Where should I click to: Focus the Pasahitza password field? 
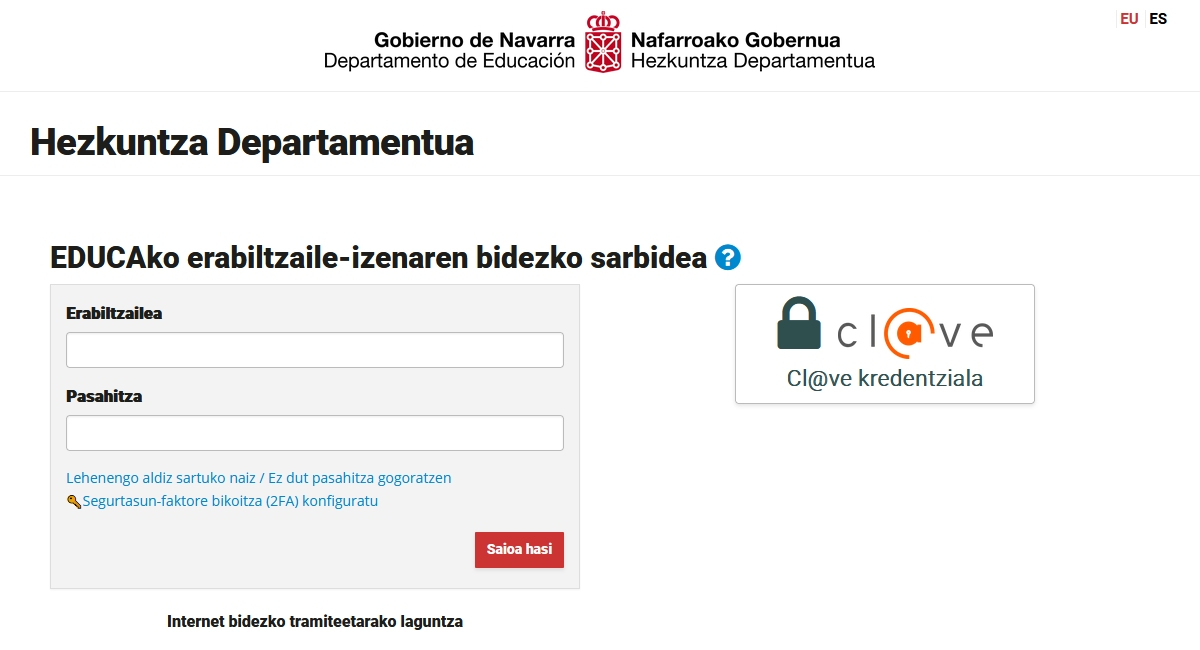pos(315,433)
